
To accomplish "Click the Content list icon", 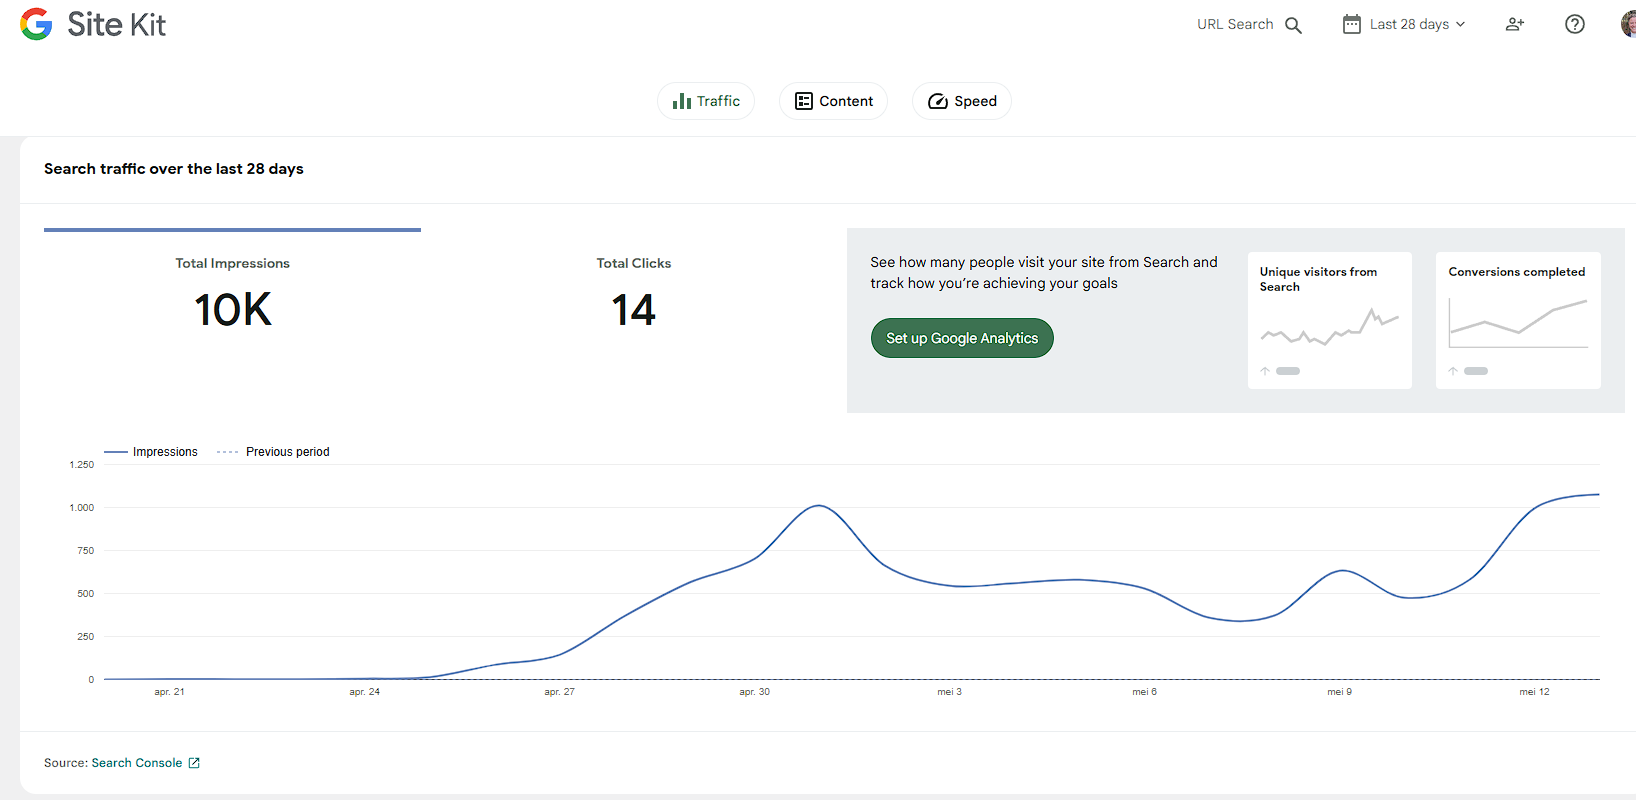I will click(804, 101).
